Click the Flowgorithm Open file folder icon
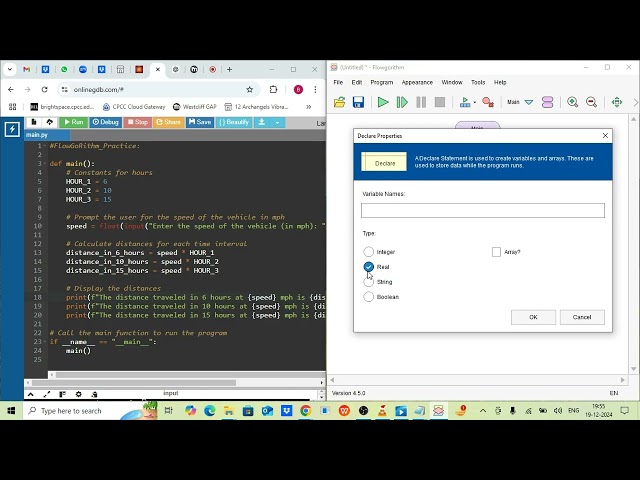This screenshot has width=640, height=480. 340,102
